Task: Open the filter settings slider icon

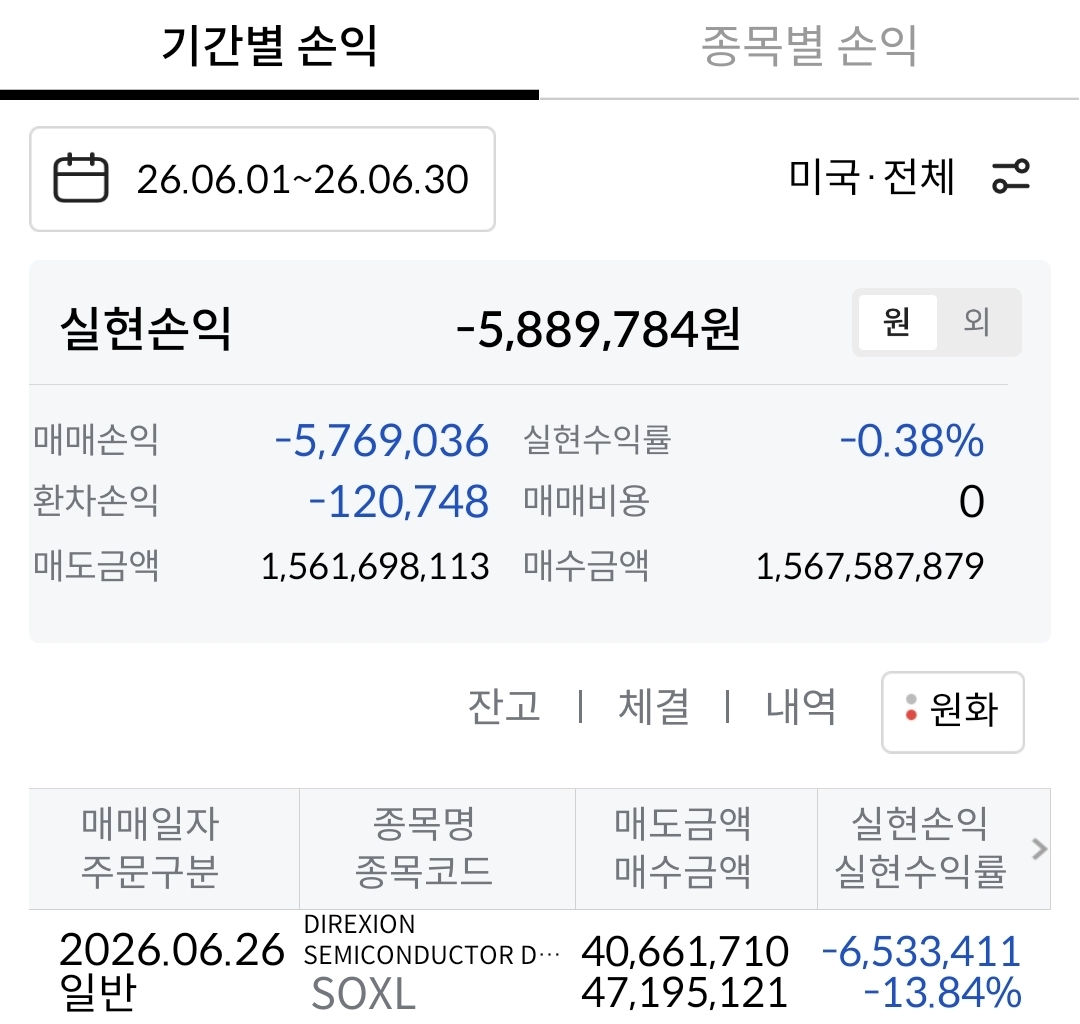Action: tap(1010, 176)
